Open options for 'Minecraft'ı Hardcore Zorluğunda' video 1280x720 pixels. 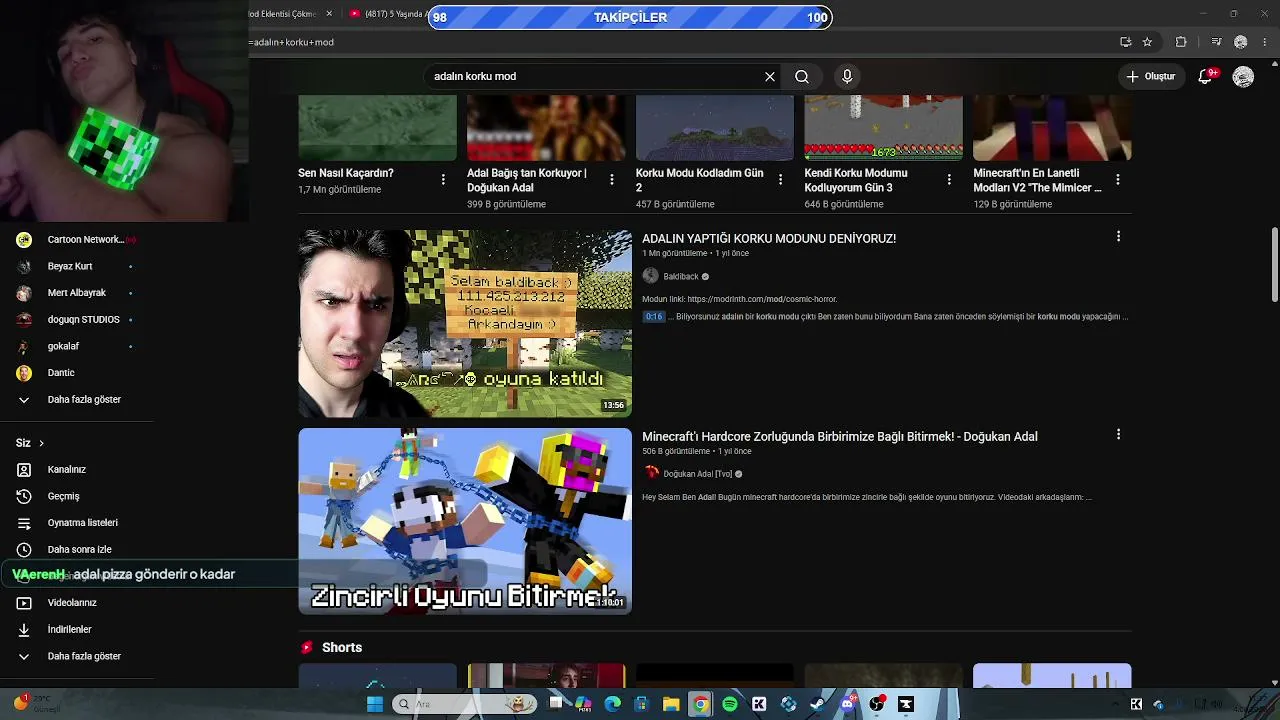(1118, 435)
